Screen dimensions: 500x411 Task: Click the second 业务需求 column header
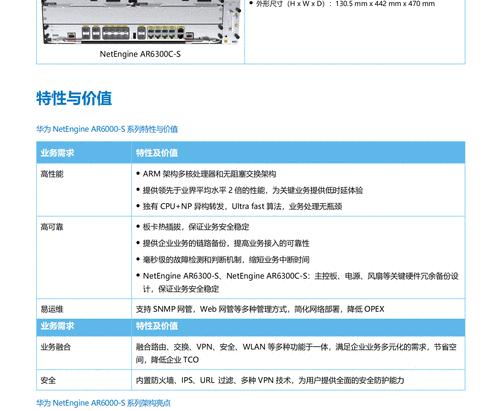pos(57,326)
